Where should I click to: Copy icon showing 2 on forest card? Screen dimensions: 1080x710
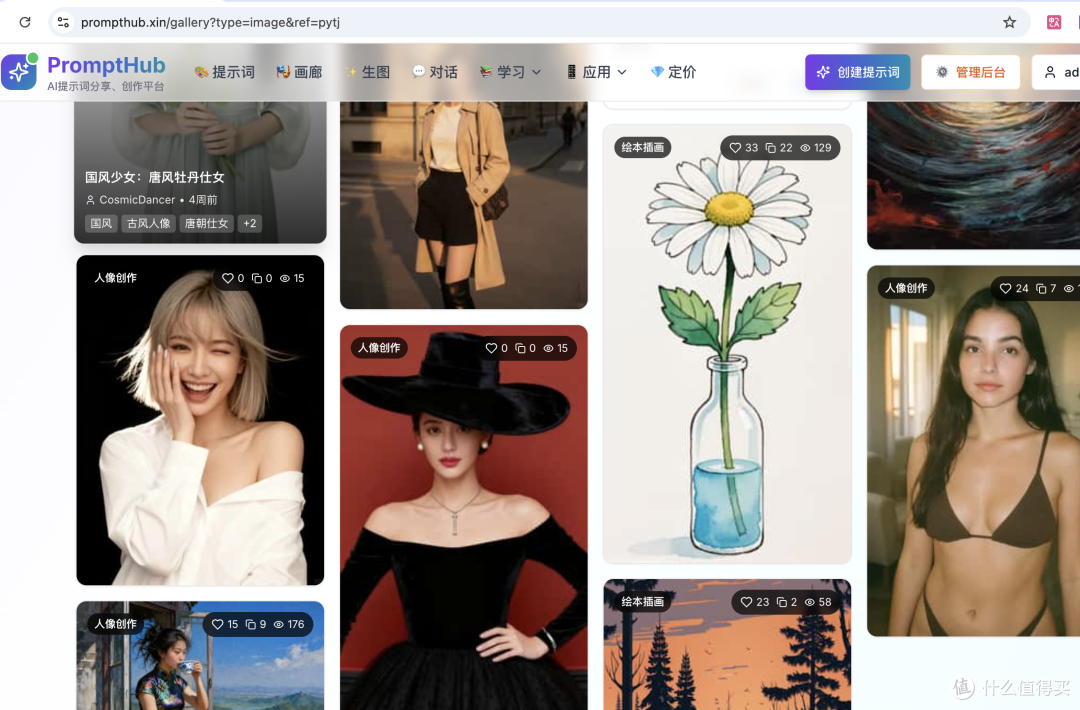click(782, 602)
